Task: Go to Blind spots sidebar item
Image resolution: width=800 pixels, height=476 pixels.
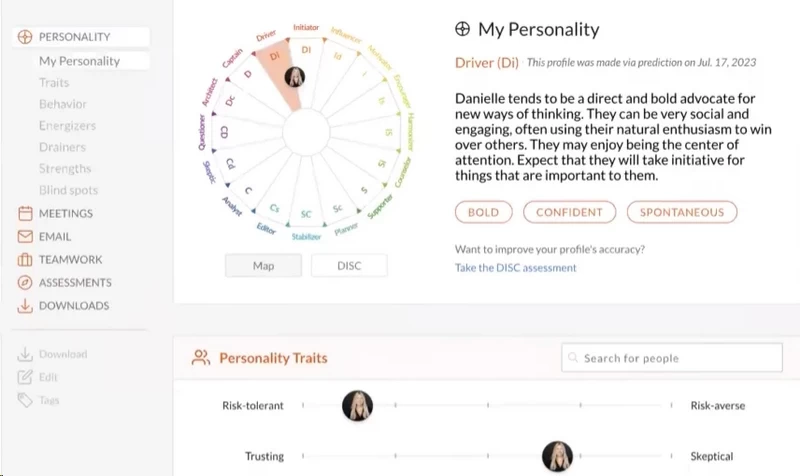Action: point(68,190)
